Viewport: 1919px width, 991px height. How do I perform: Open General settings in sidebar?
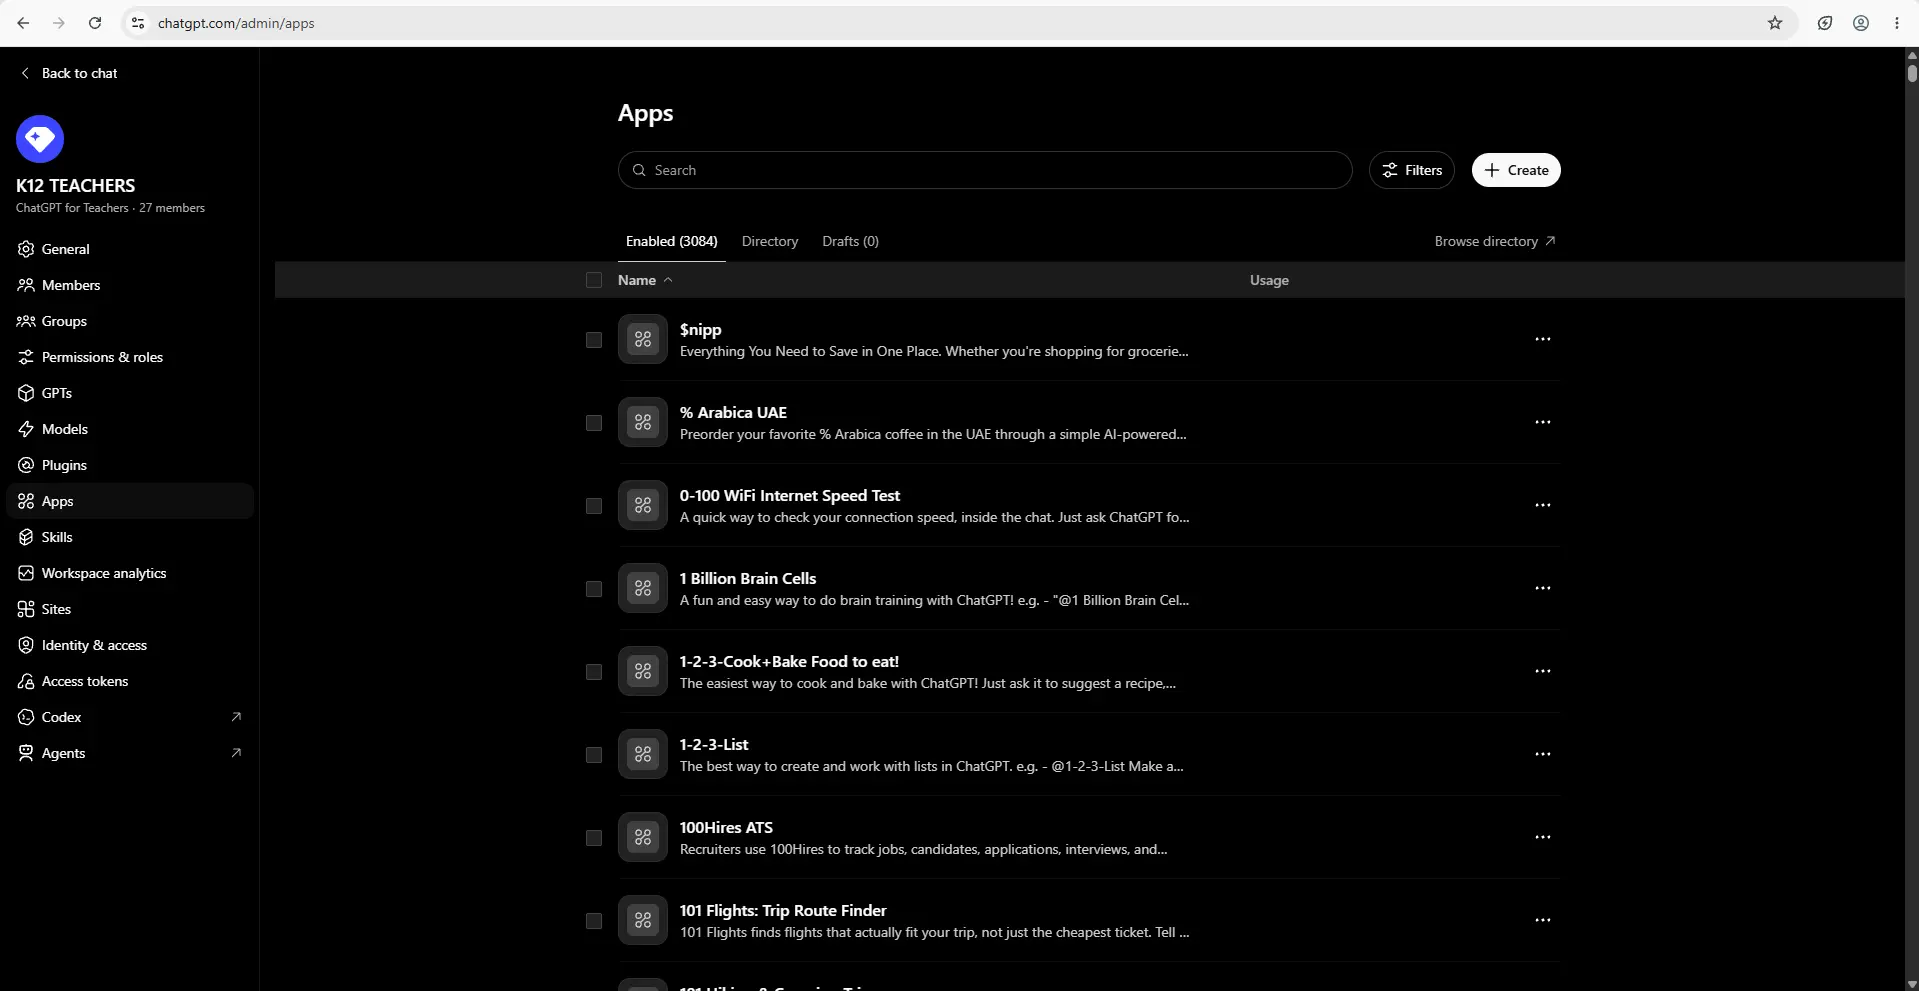click(x=130, y=249)
